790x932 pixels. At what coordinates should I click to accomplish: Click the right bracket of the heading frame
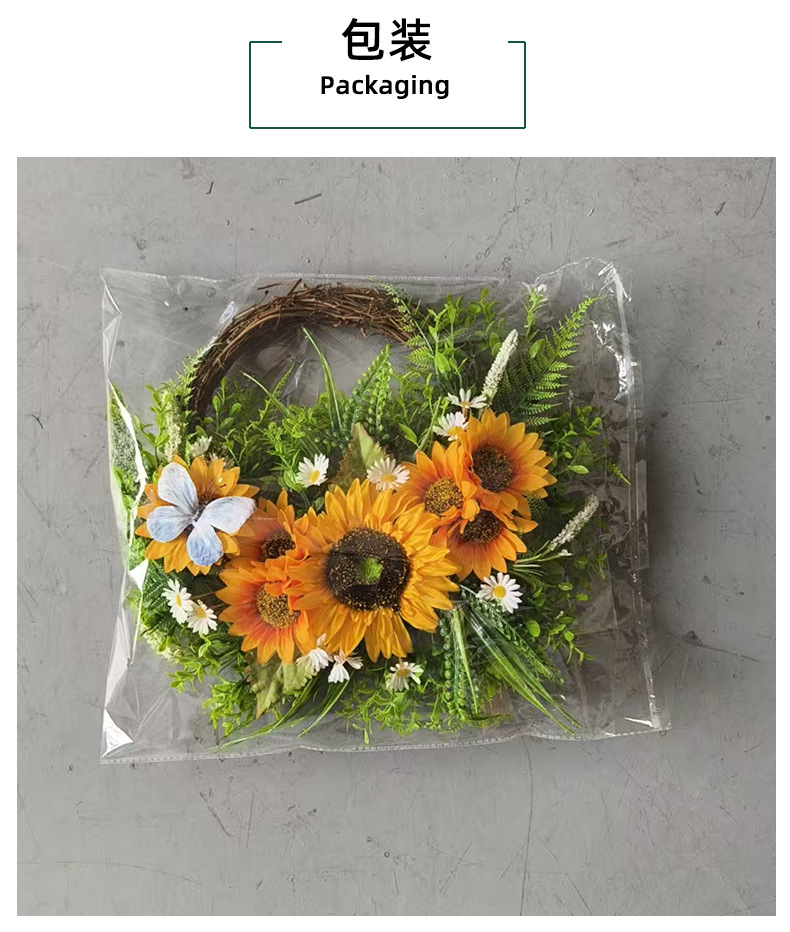click(x=517, y=84)
